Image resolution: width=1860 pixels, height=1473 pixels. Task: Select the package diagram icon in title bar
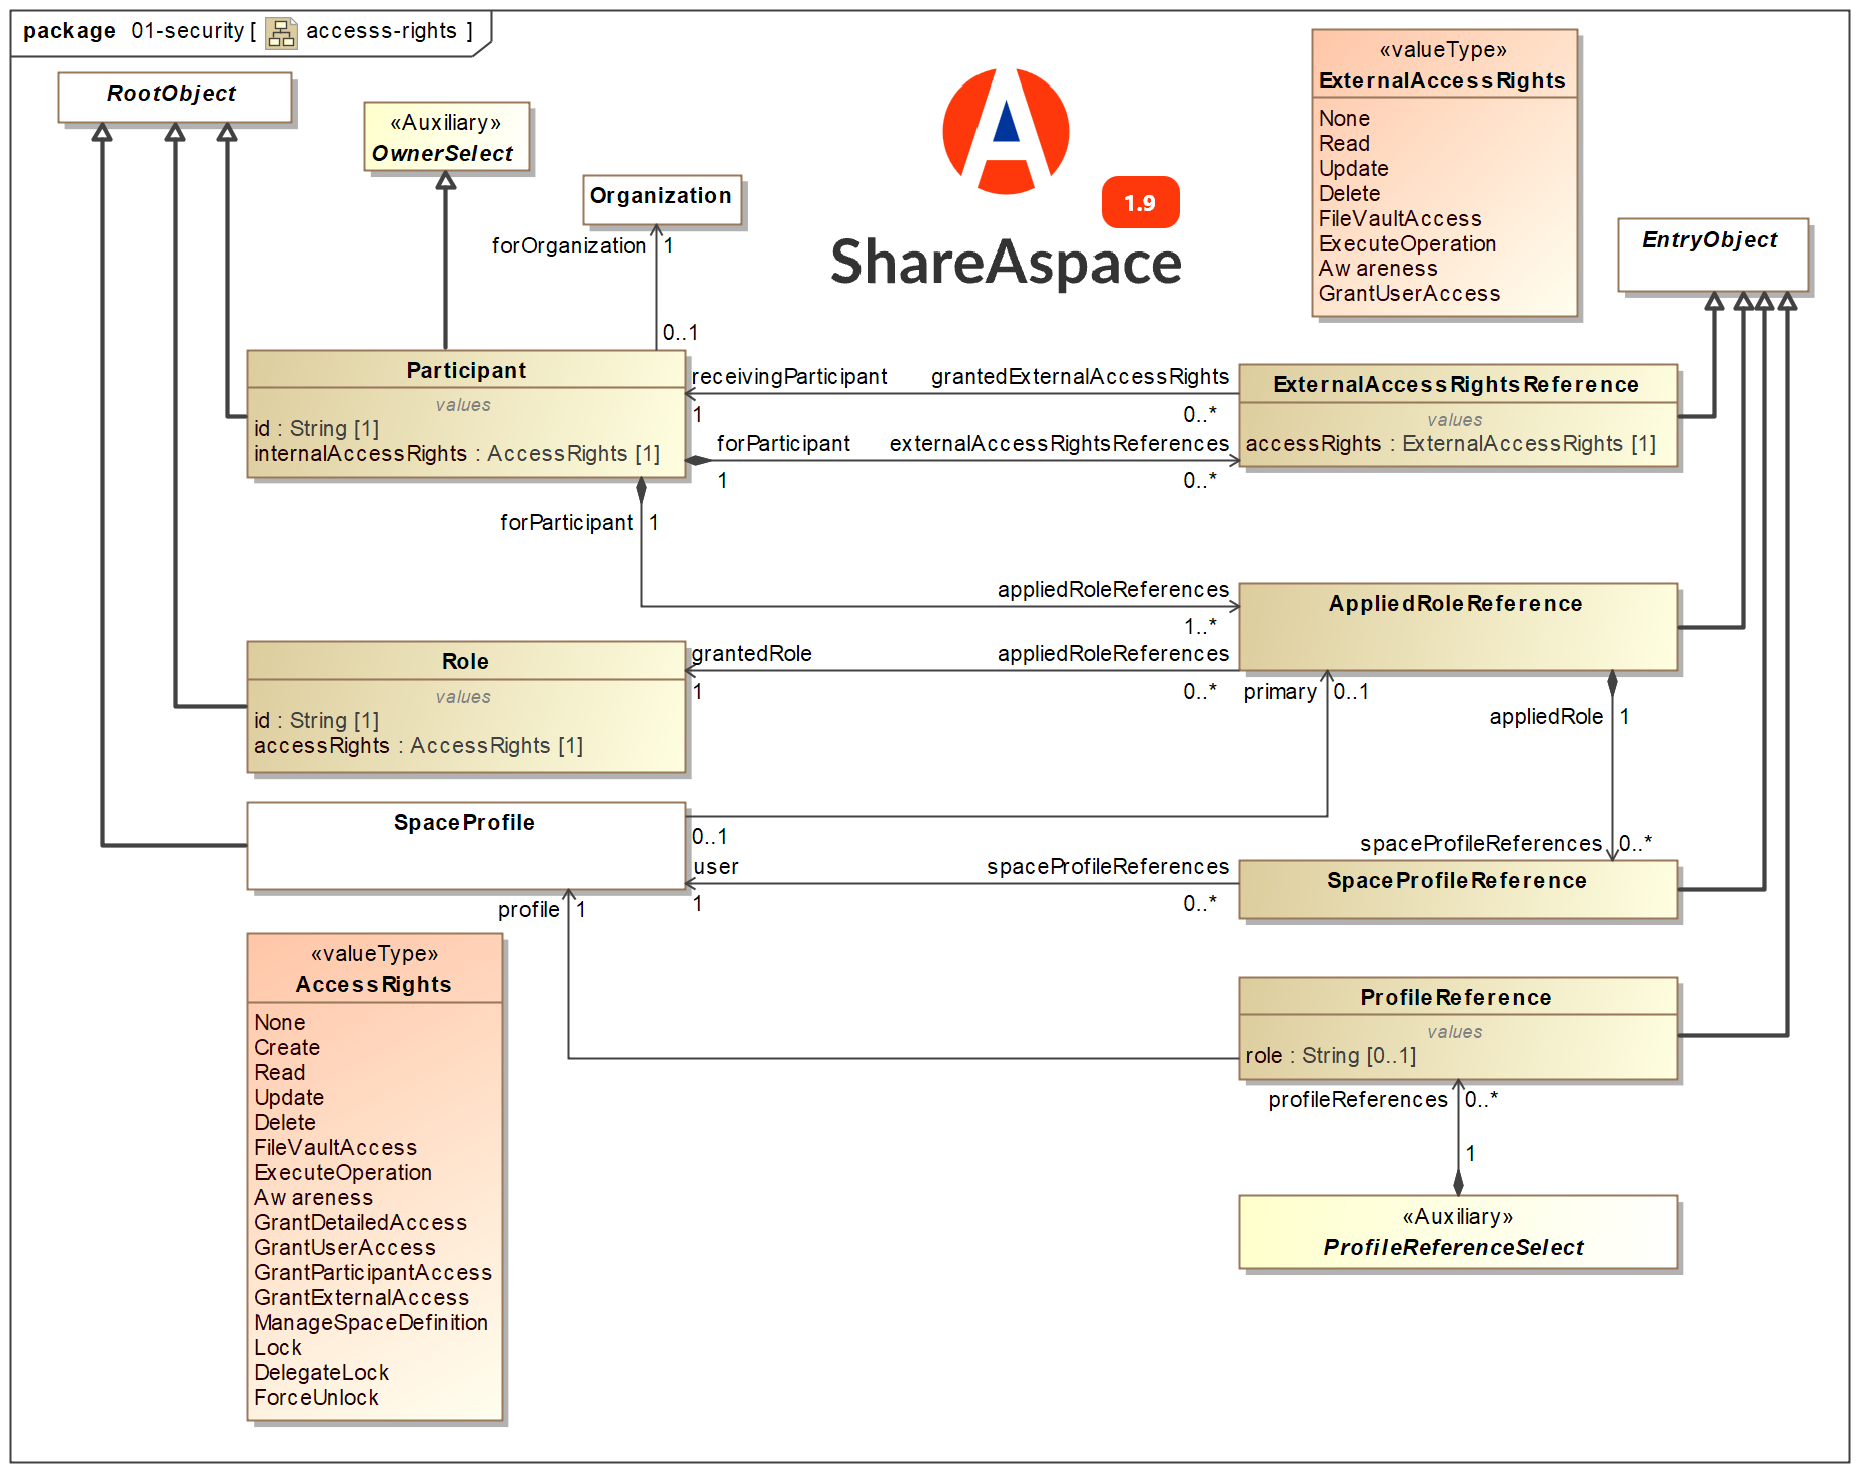(281, 31)
